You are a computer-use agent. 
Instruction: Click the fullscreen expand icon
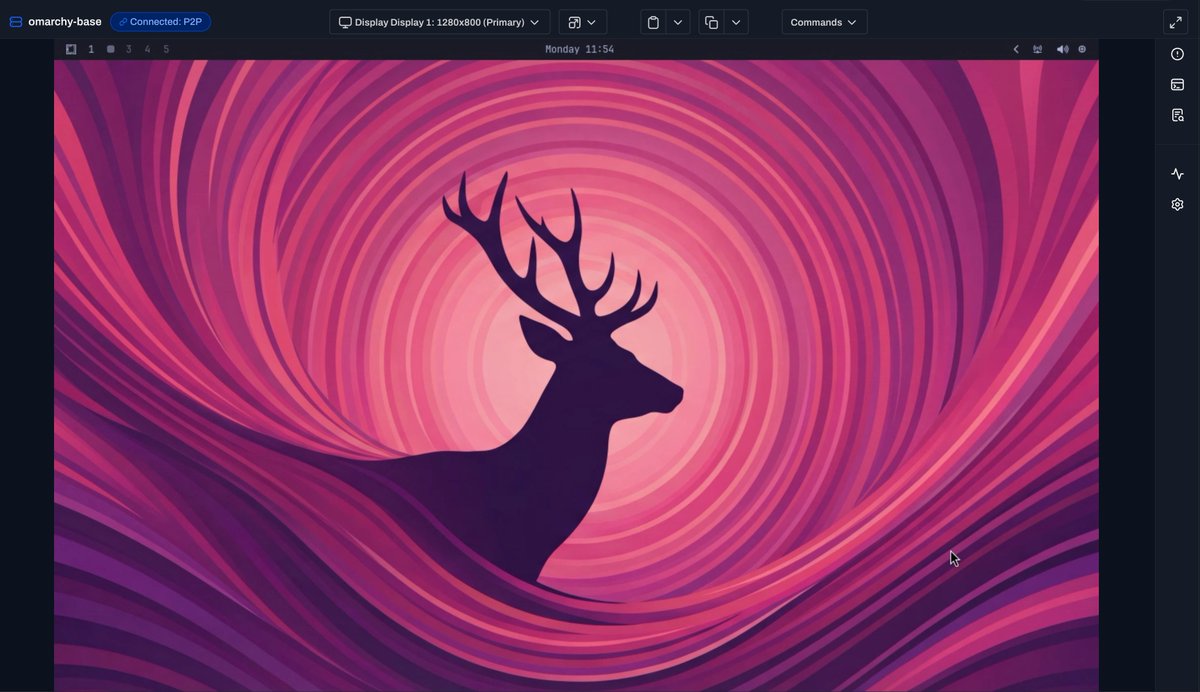[x=1176, y=22]
